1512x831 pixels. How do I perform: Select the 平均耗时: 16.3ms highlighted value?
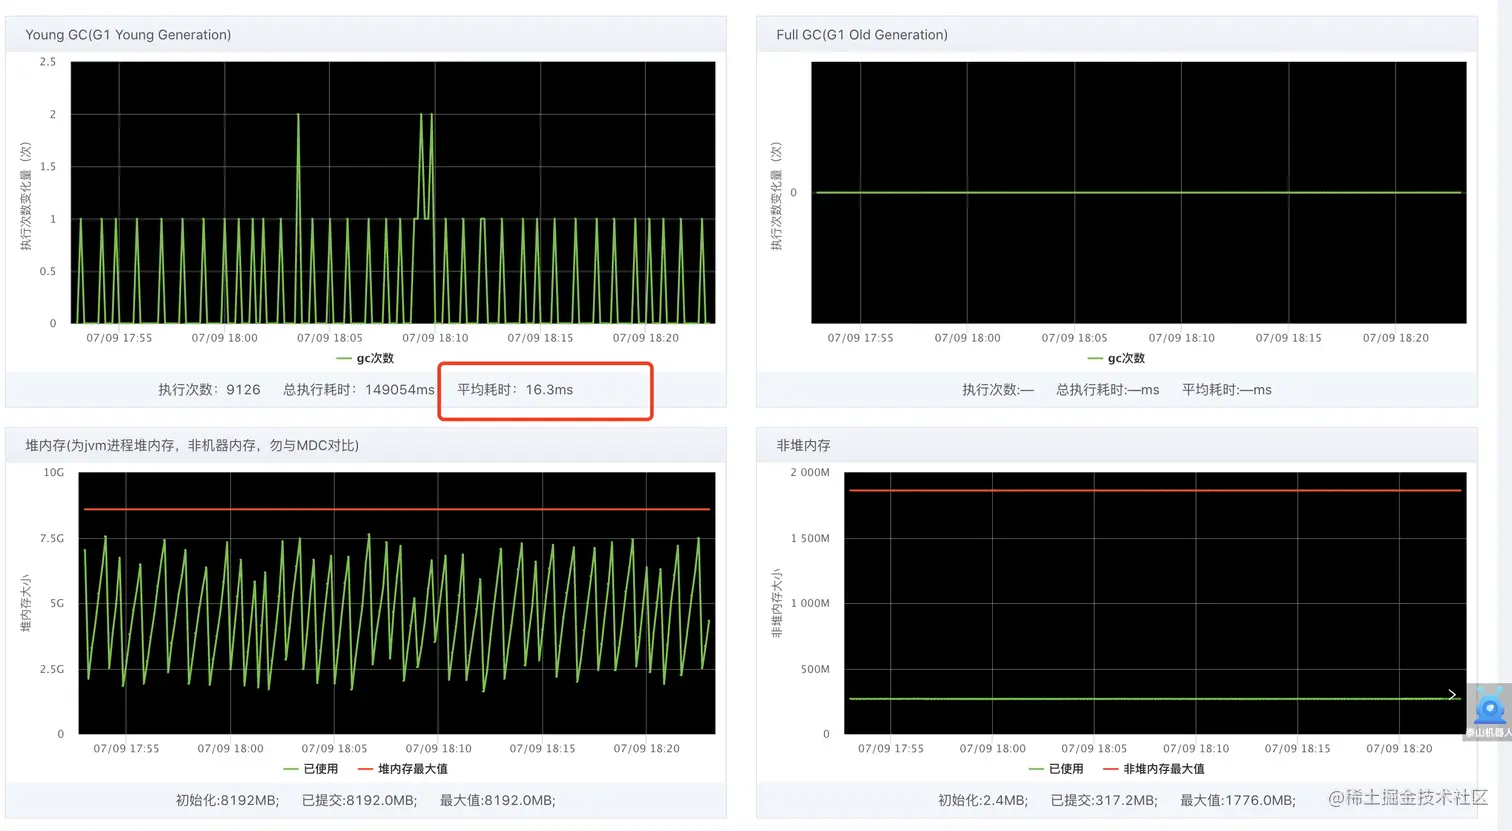(x=515, y=389)
